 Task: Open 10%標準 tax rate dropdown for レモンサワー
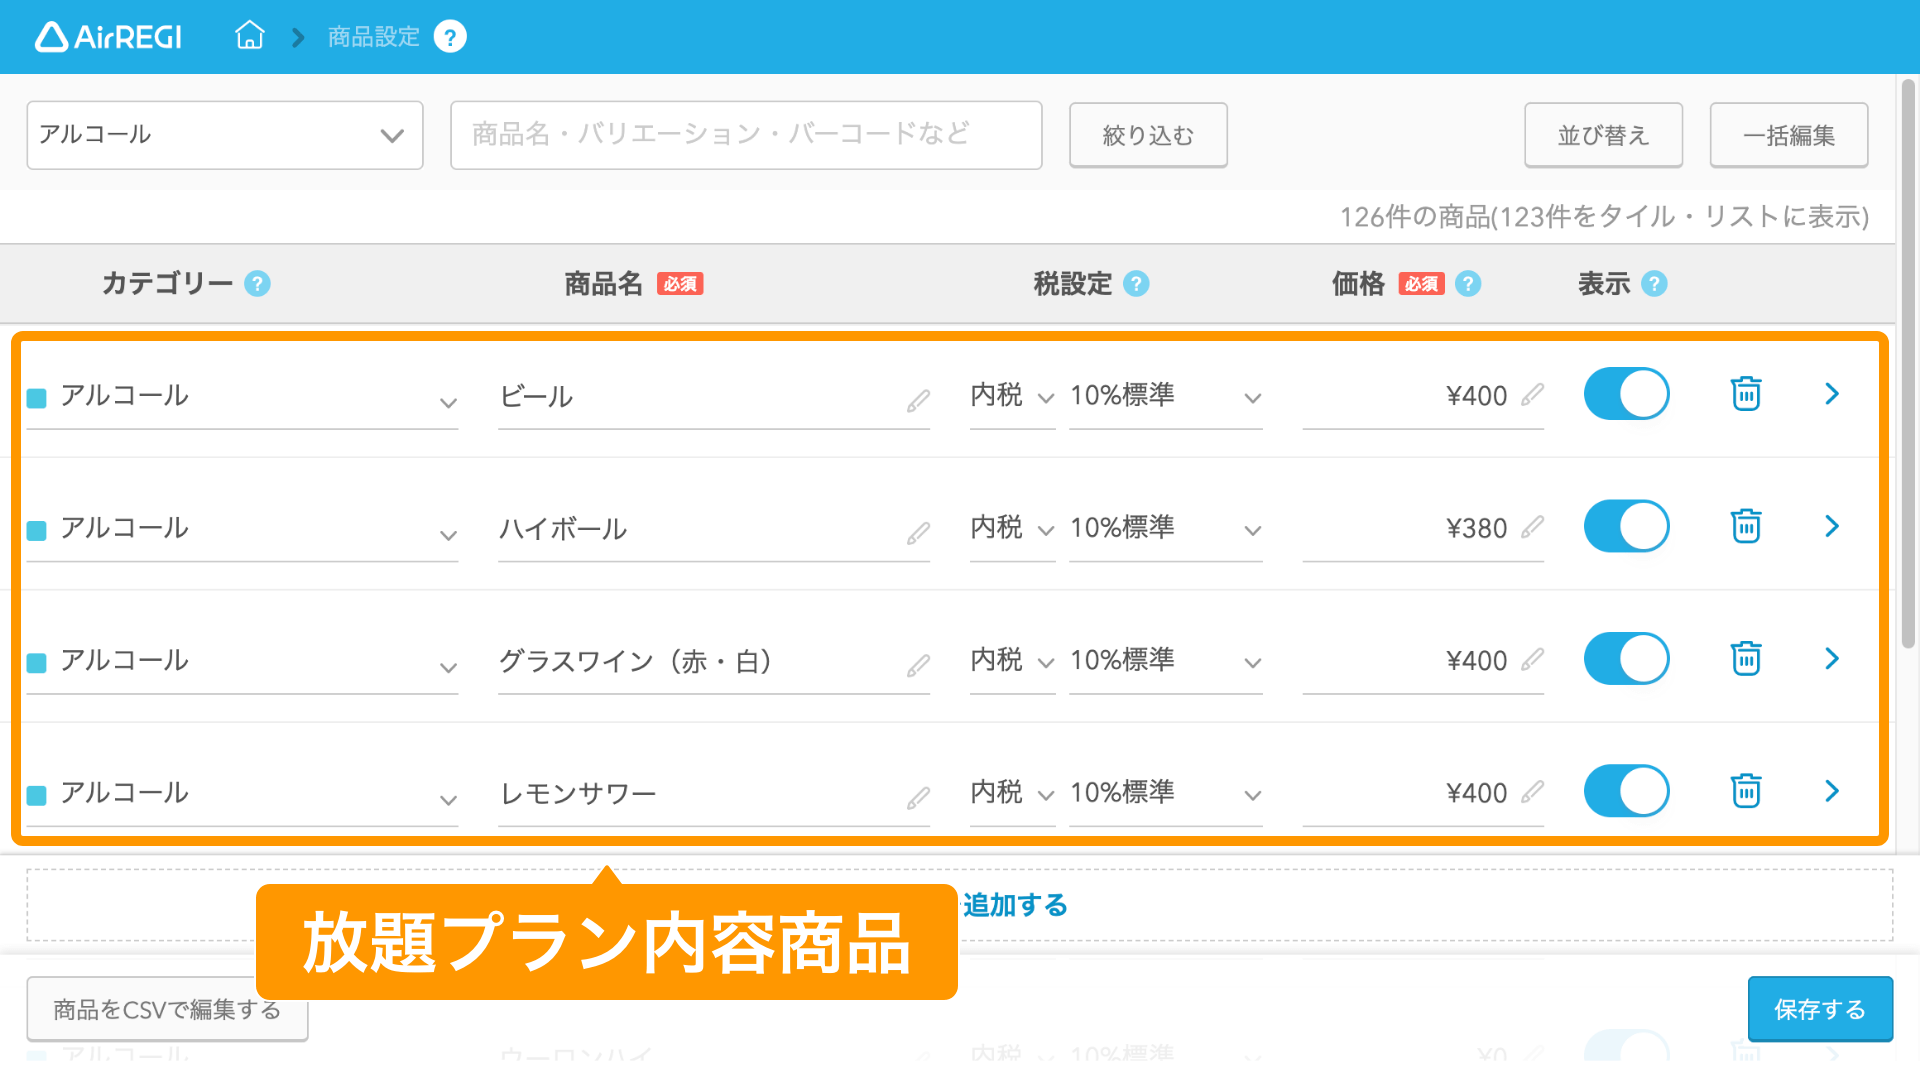1166,794
